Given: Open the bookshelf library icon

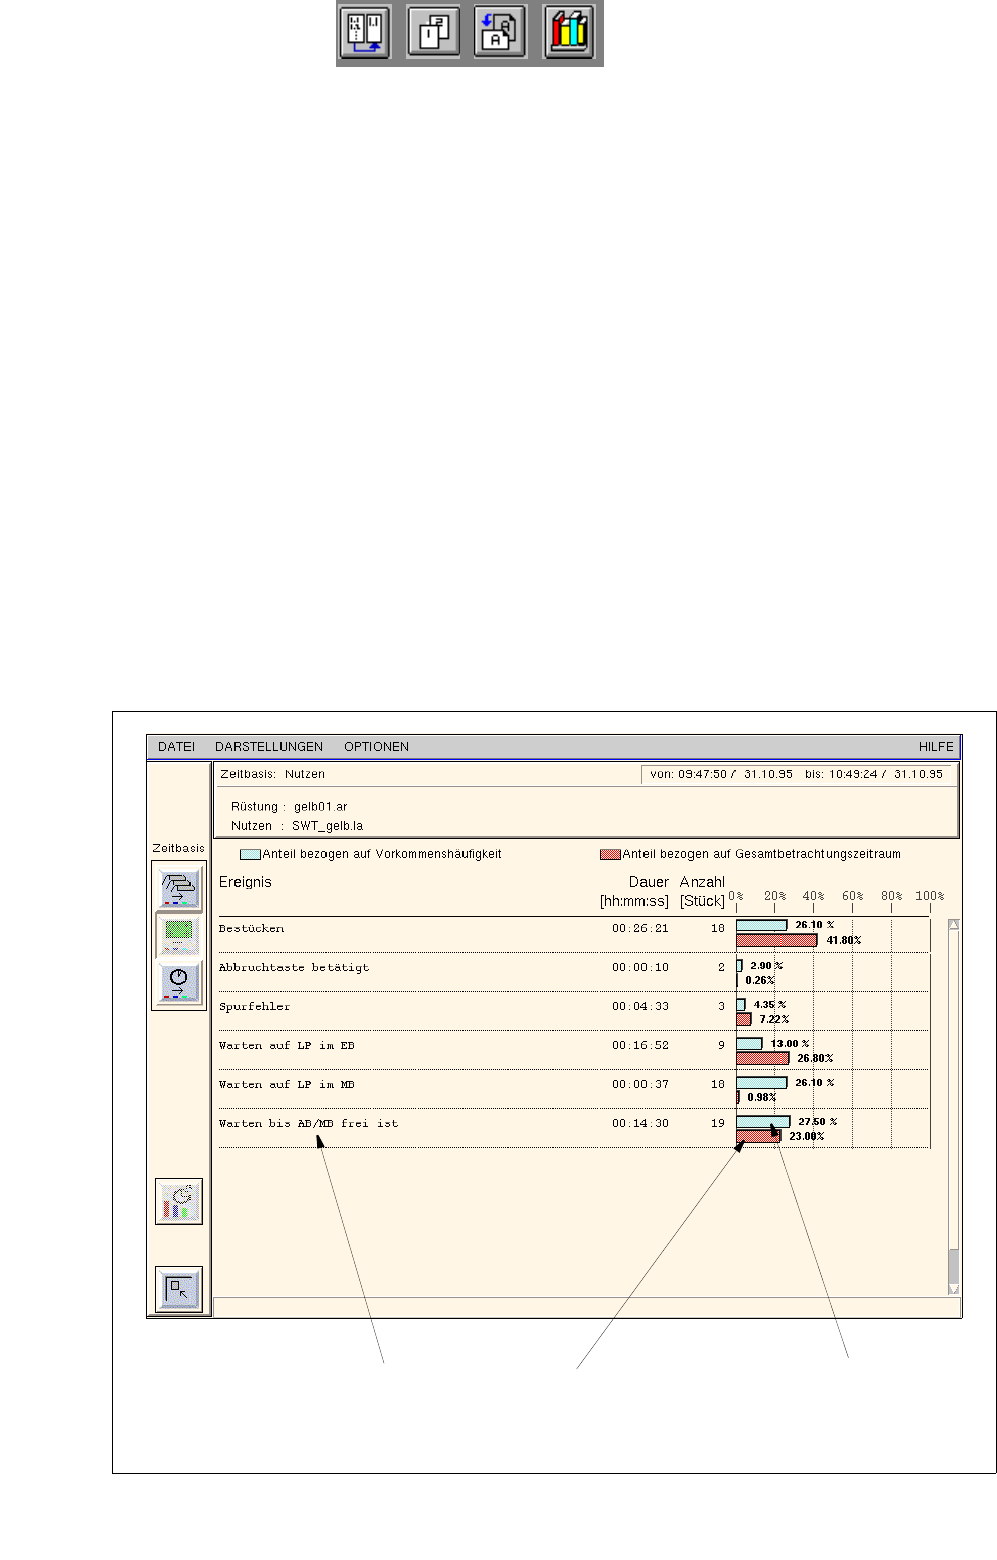Looking at the screenshot, I should (569, 33).
